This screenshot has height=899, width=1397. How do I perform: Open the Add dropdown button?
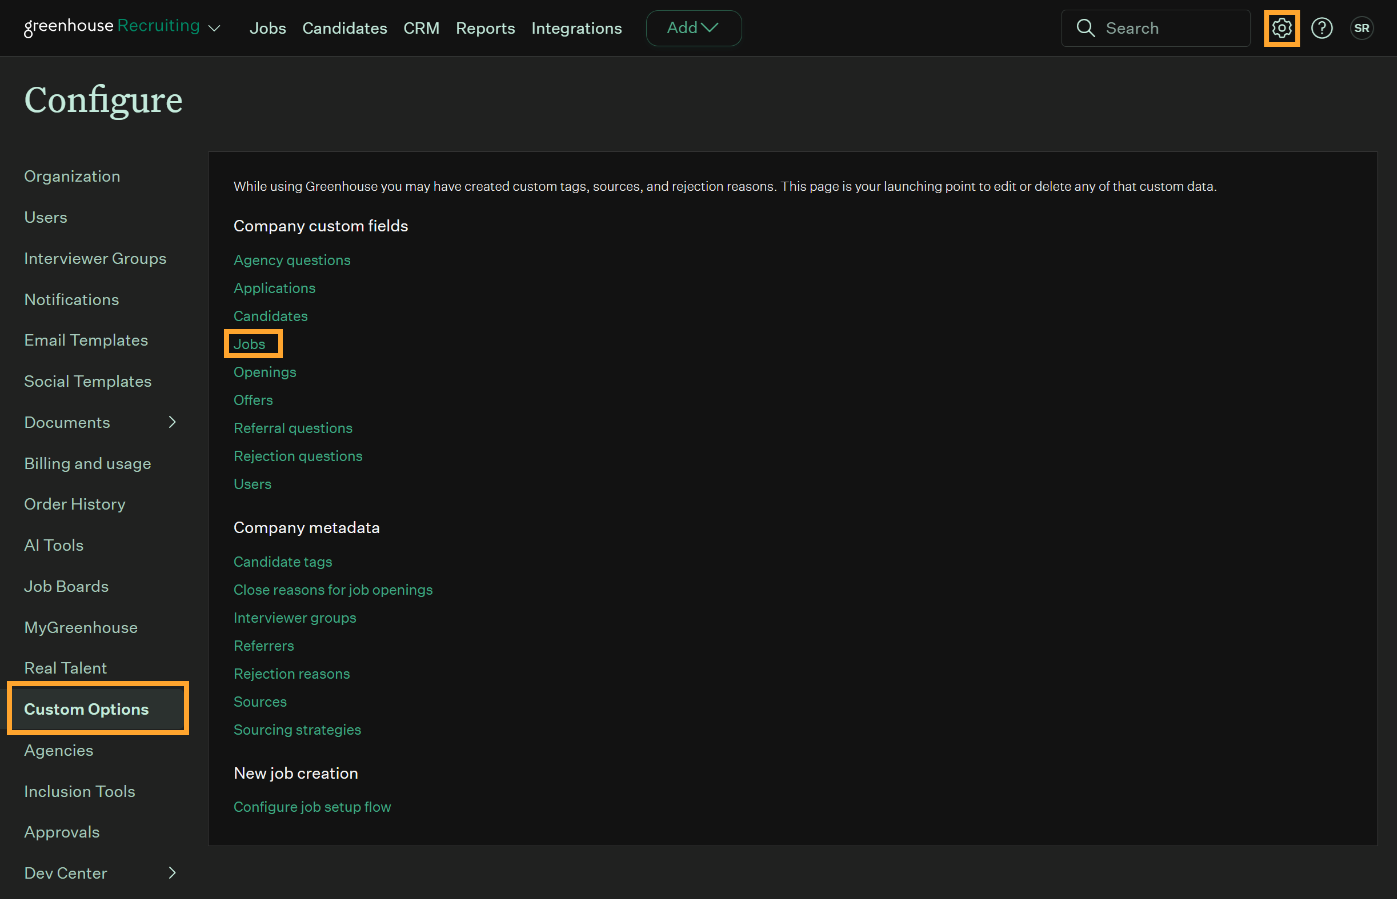click(693, 28)
